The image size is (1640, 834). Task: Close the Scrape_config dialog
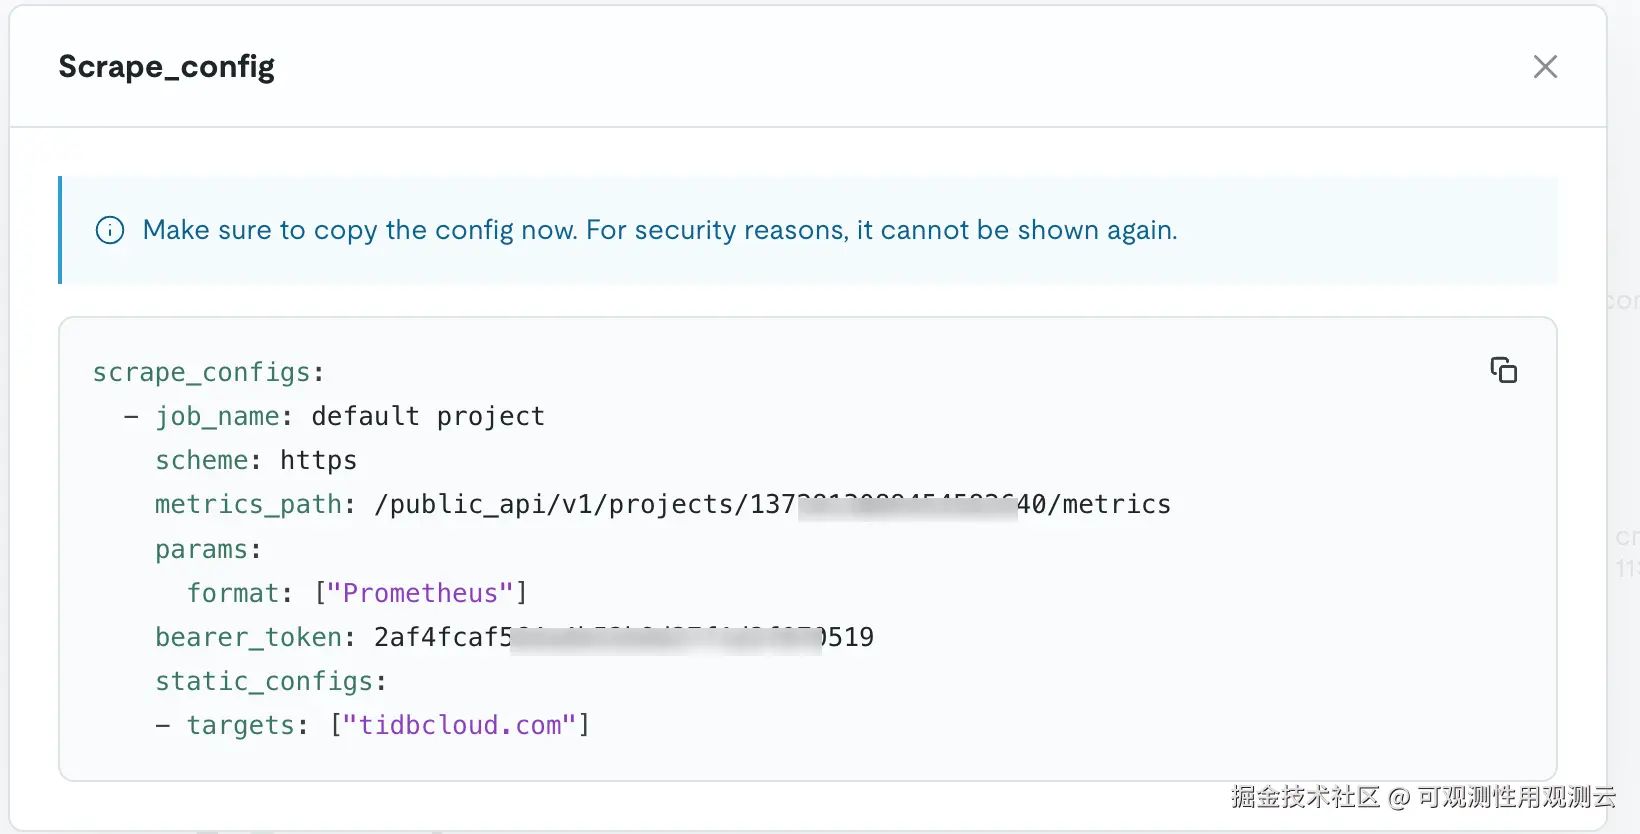click(x=1545, y=67)
